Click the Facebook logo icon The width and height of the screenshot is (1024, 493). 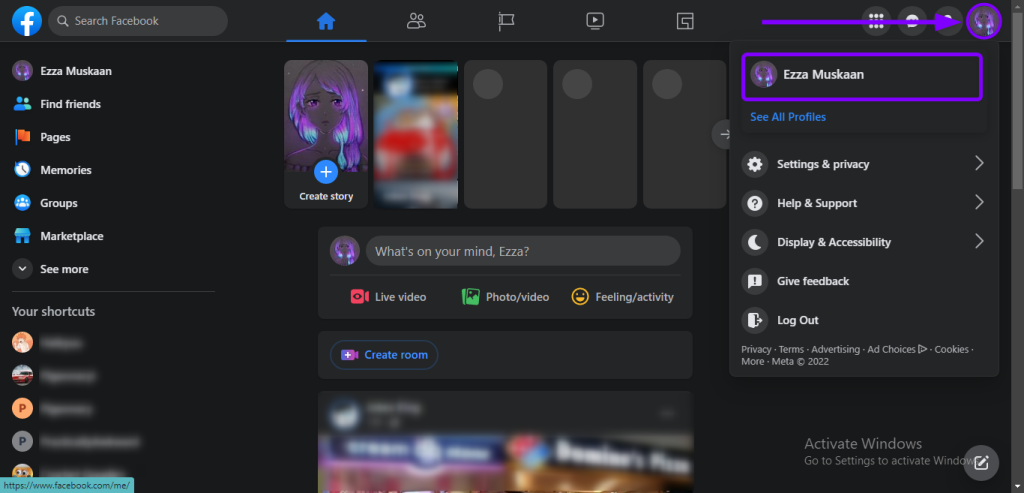click(x=26, y=21)
